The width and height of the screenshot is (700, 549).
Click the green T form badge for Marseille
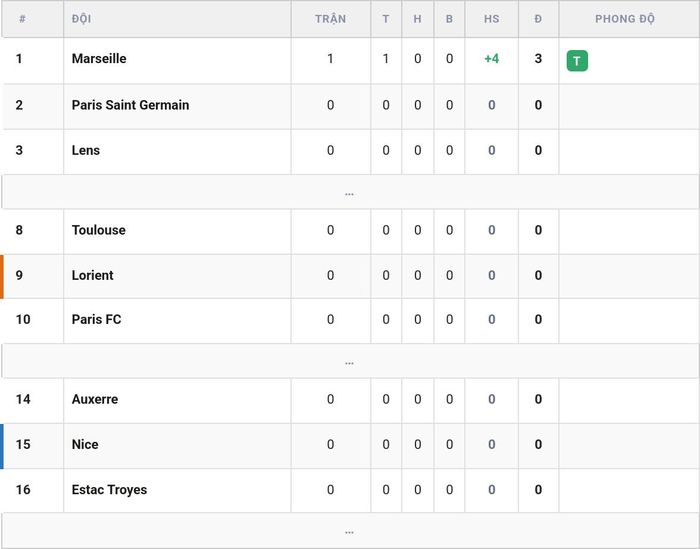click(x=577, y=61)
